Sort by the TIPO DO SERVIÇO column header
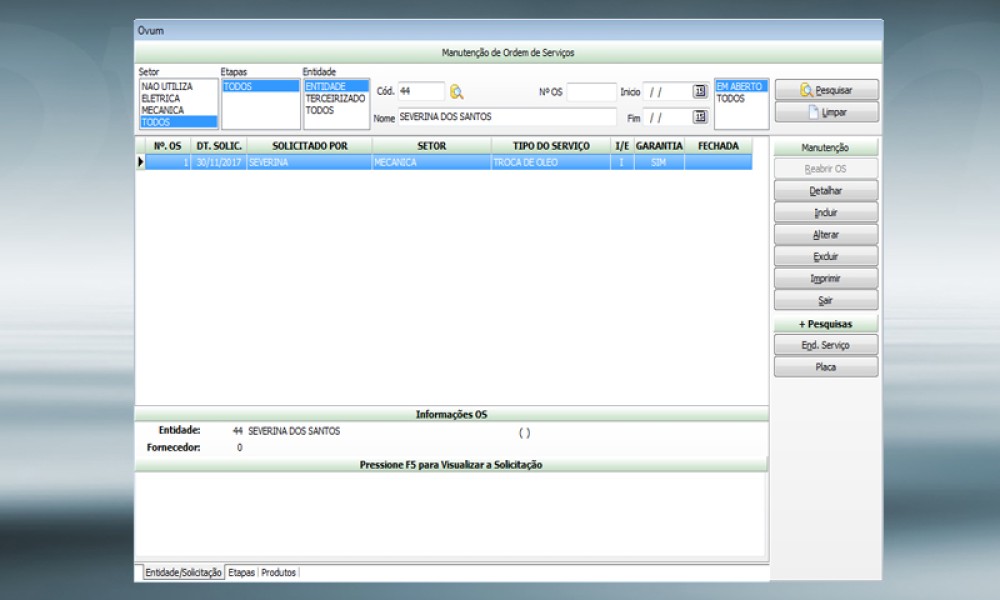 coord(551,146)
